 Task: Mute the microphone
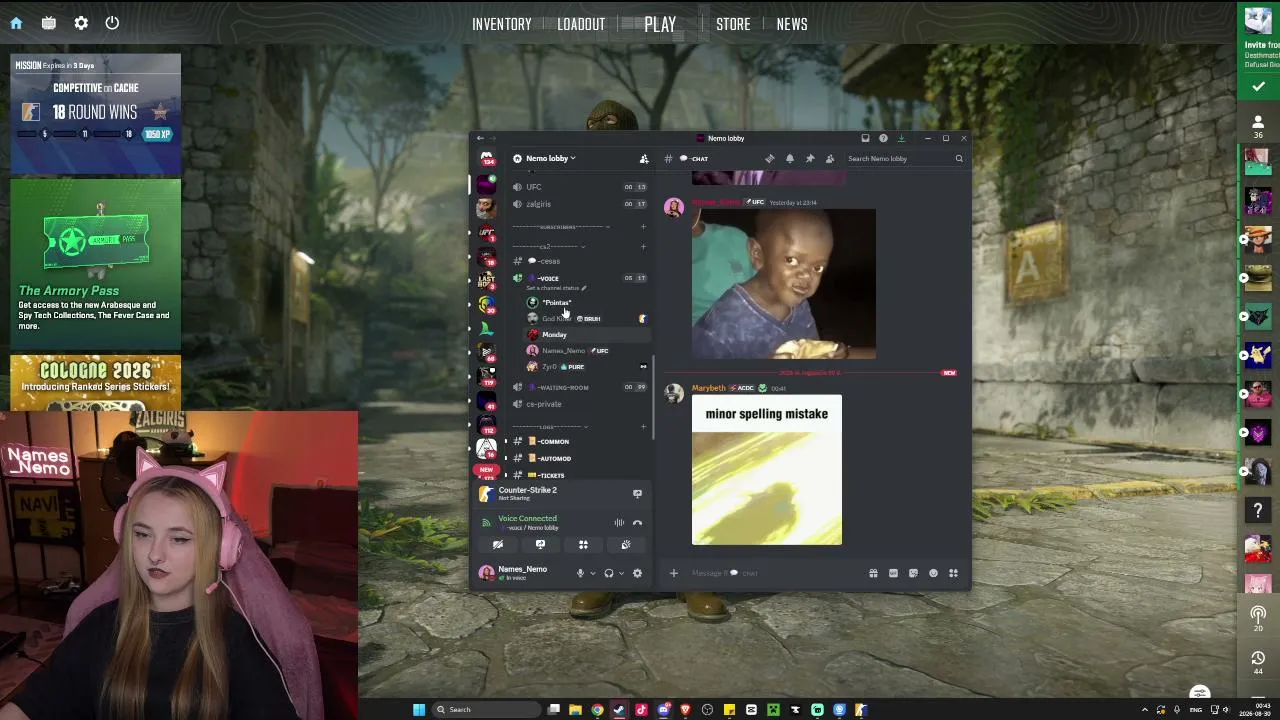tap(580, 573)
